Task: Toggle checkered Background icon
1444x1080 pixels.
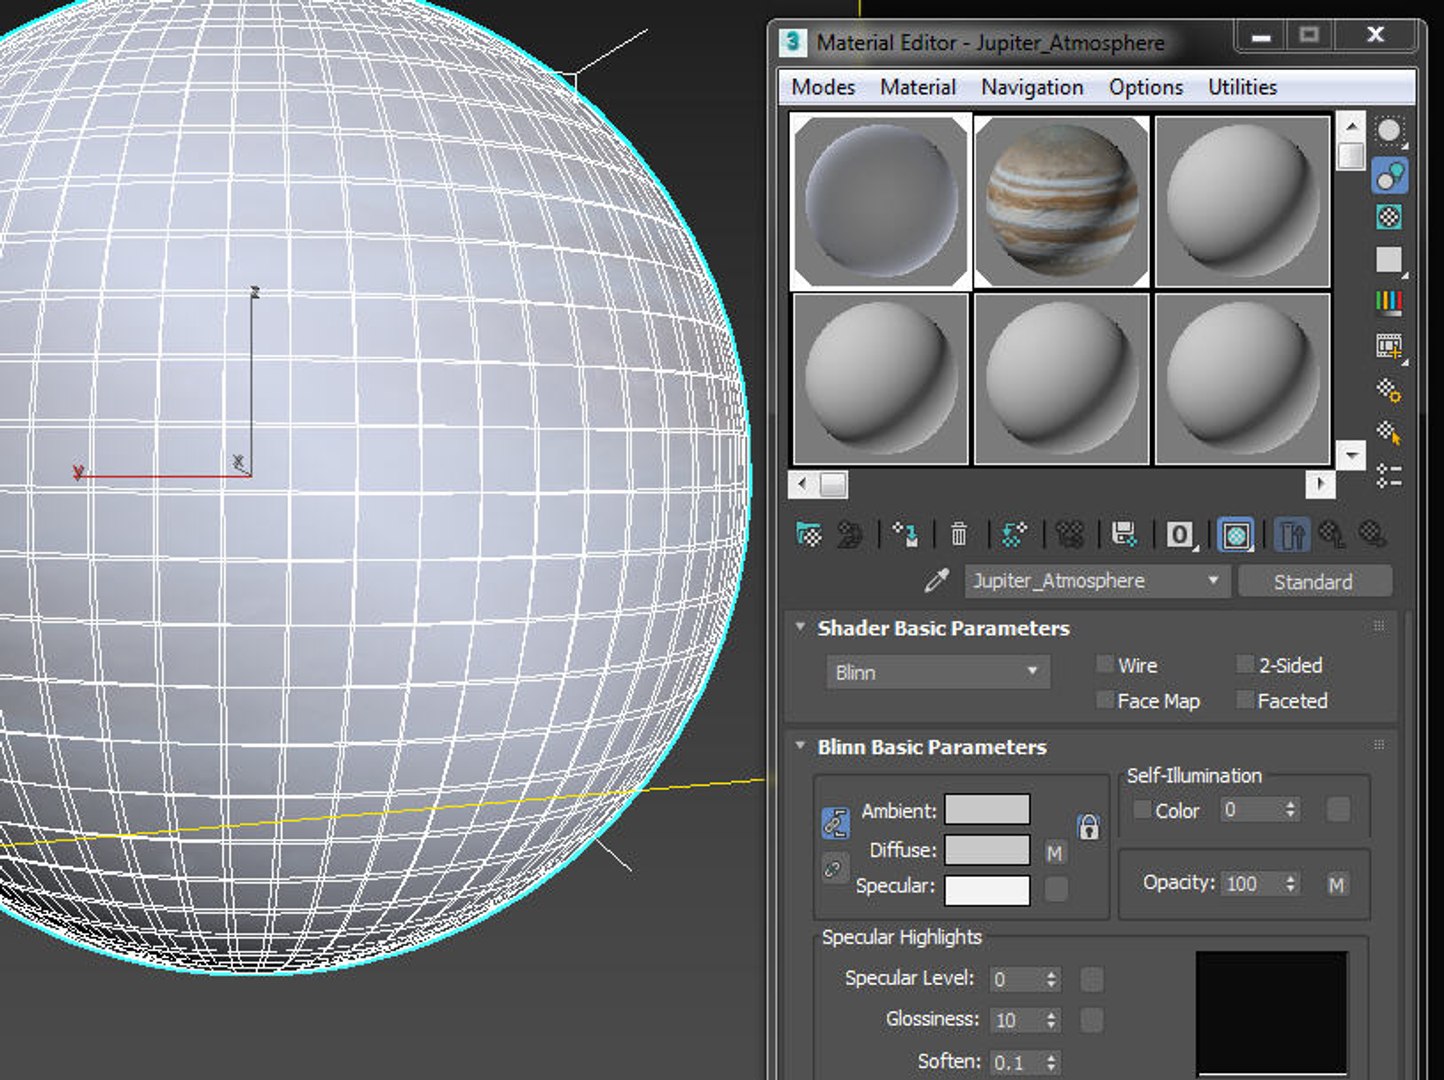Action: coord(1389,217)
